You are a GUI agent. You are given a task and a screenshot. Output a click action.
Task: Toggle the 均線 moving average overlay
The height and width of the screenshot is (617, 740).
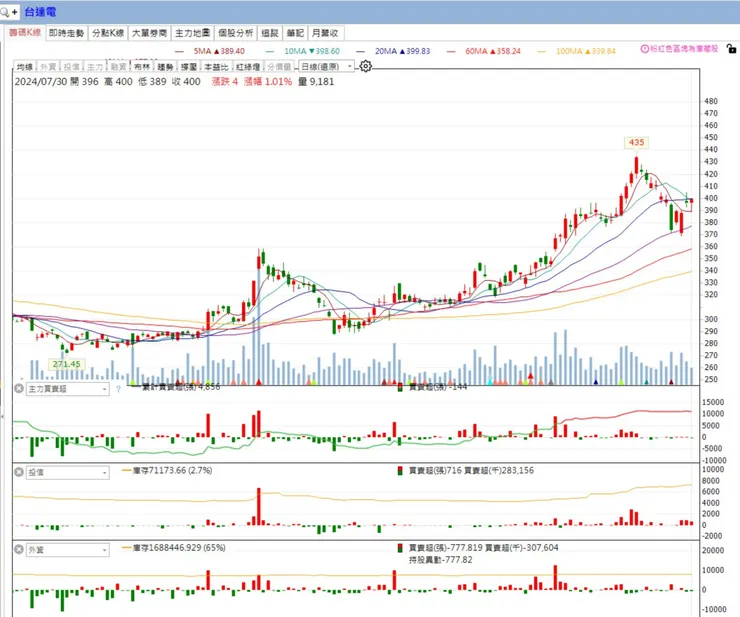(25, 67)
